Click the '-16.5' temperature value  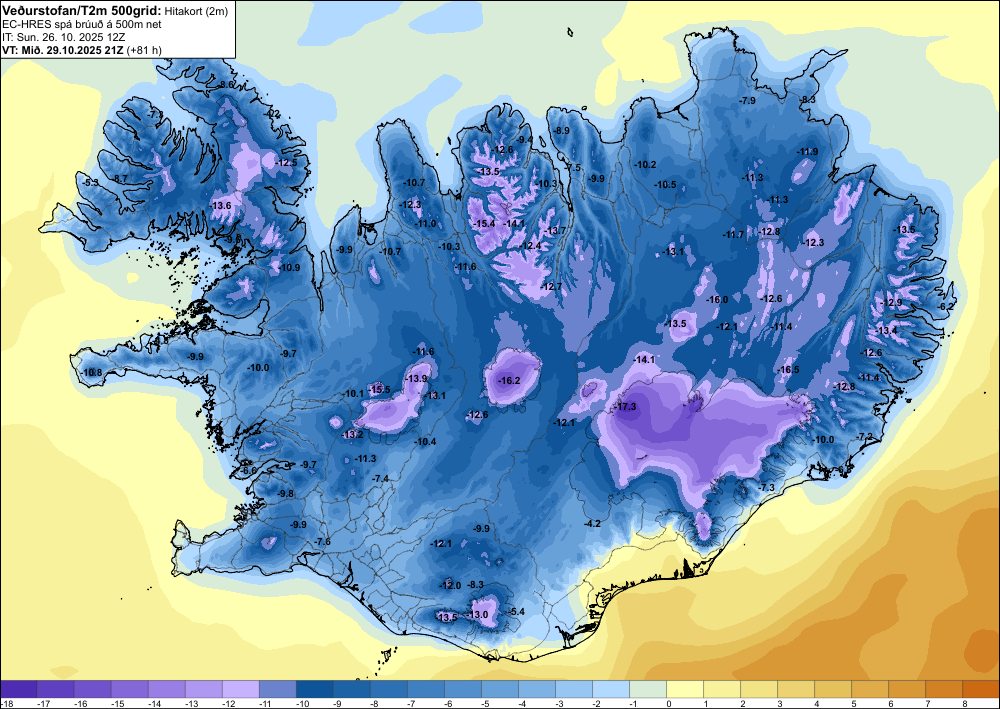(x=788, y=370)
